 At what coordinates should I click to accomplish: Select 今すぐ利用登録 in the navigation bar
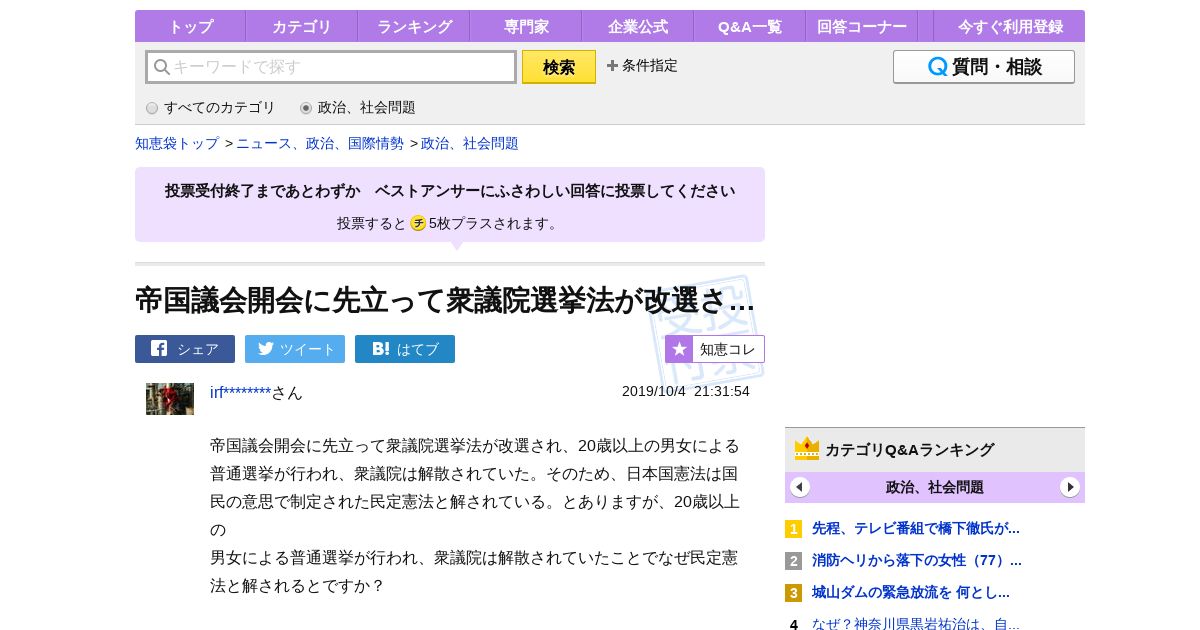(x=1010, y=26)
